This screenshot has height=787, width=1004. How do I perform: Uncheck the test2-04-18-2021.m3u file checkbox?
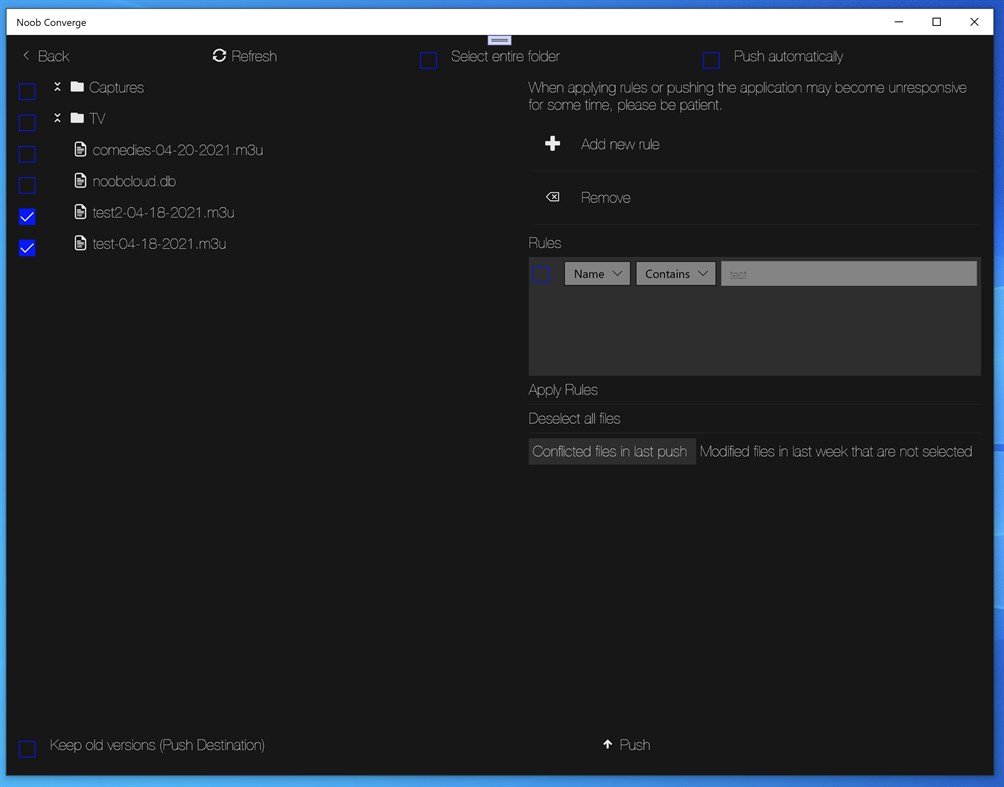click(26, 216)
